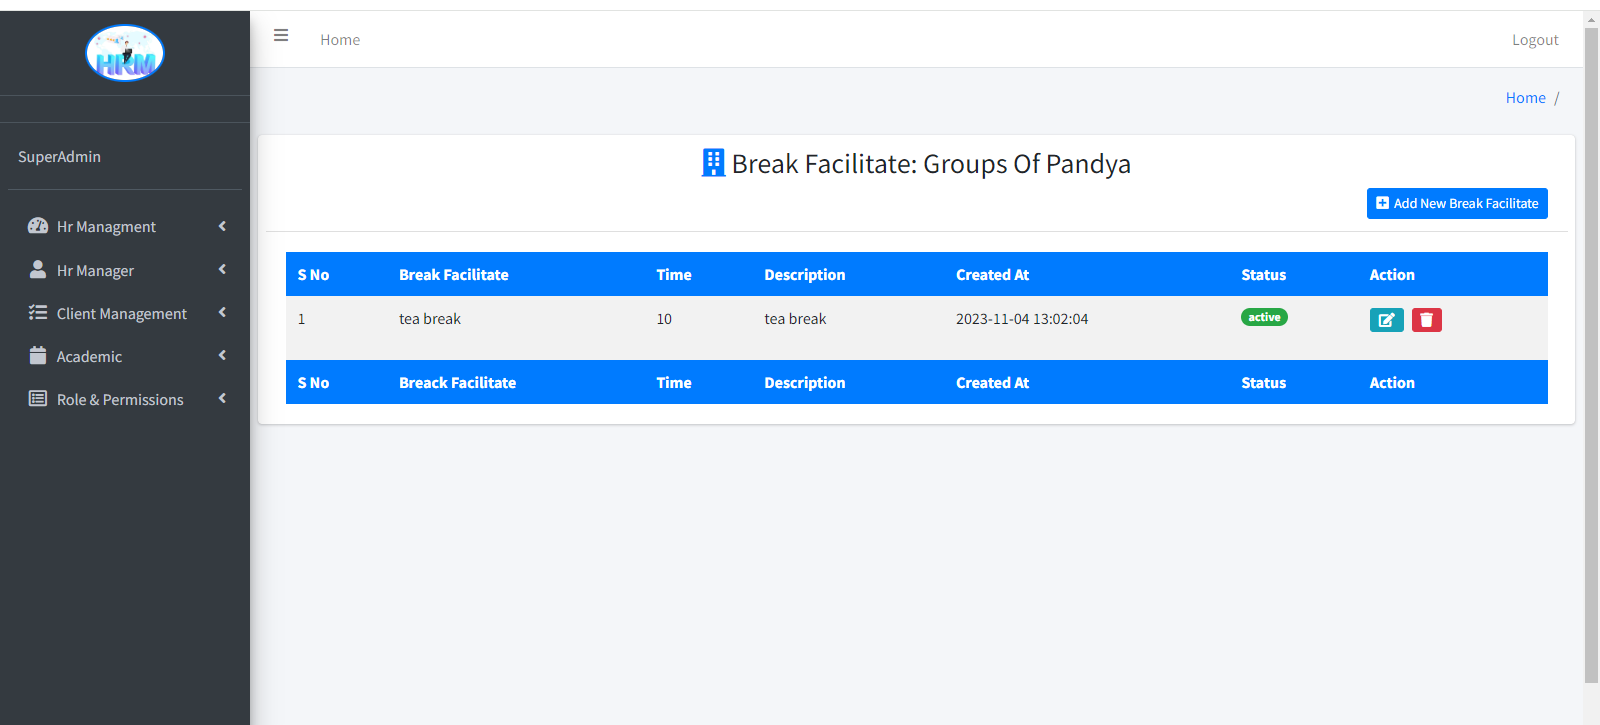Viewport: 1600px width, 725px height.
Task: Click the Hr Manager user icon
Action: click(x=38, y=269)
